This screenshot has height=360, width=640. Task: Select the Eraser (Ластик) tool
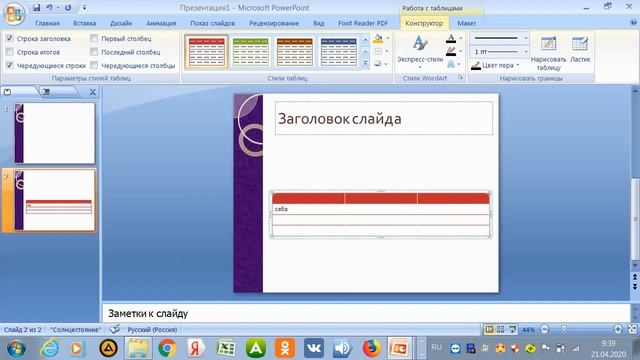coord(580,50)
